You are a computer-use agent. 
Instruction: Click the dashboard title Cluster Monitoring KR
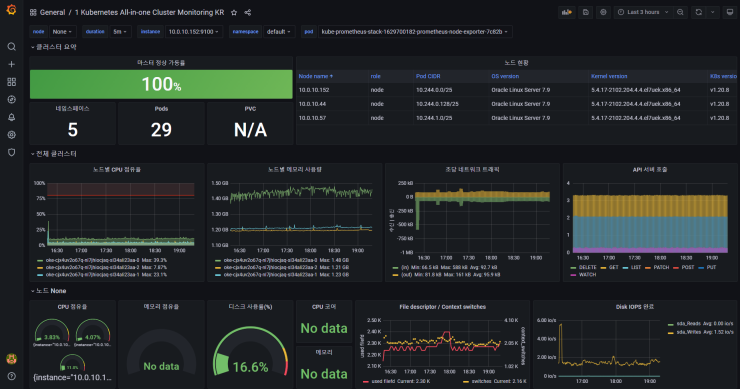[149, 13]
